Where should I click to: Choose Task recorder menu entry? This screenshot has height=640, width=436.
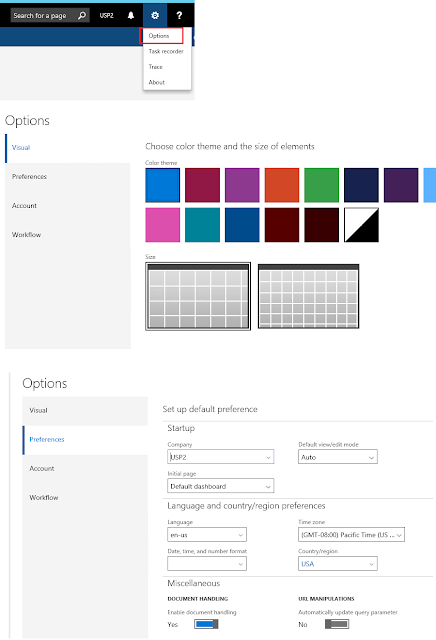(166, 51)
